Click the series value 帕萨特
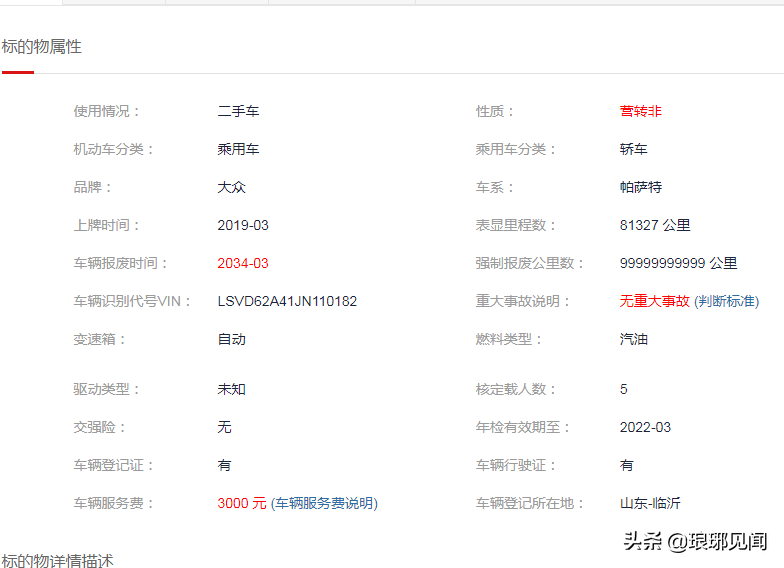Image resolution: width=784 pixels, height=568 pixels. [640, 187]
